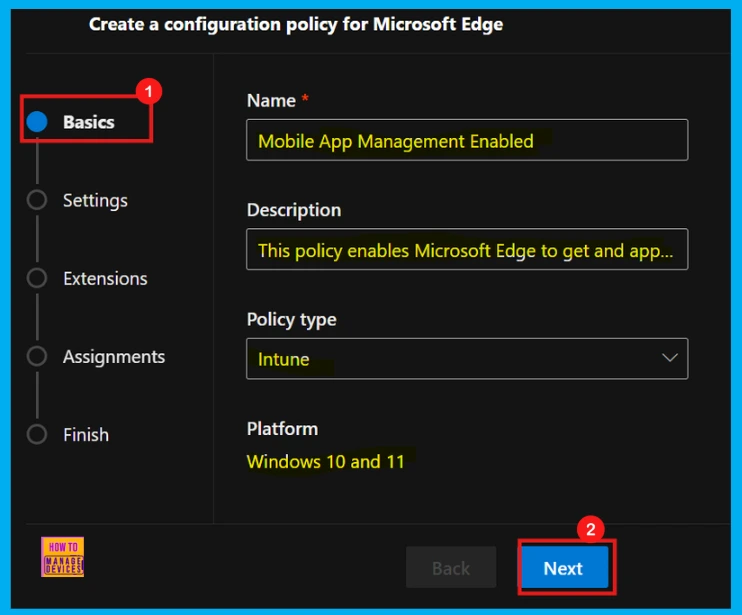Screen dimensions: 742x615
Task: Click the 'Platform' field label
Action: 283,429
